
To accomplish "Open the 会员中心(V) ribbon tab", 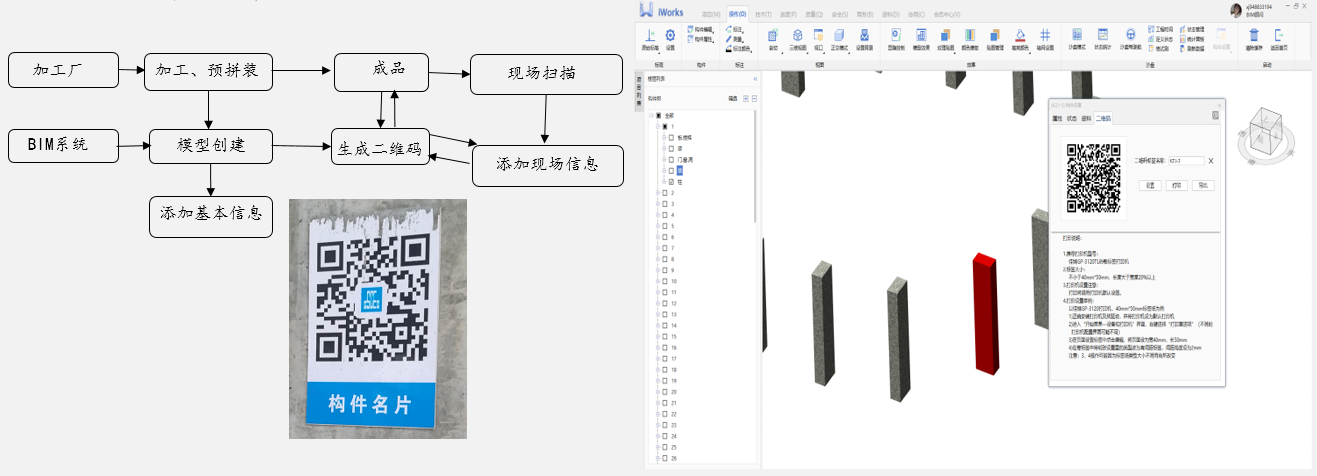I will click(947, 14).
